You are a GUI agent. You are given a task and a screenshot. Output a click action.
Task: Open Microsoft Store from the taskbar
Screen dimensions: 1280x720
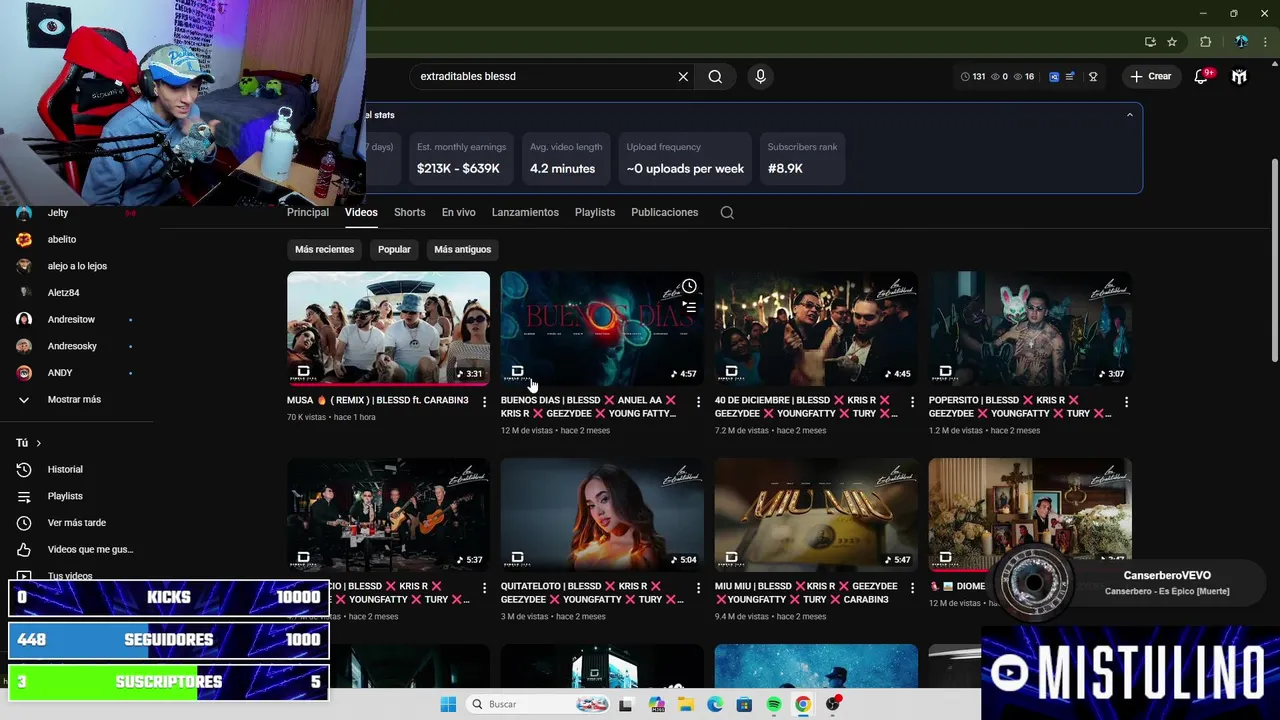pos(744,704)
